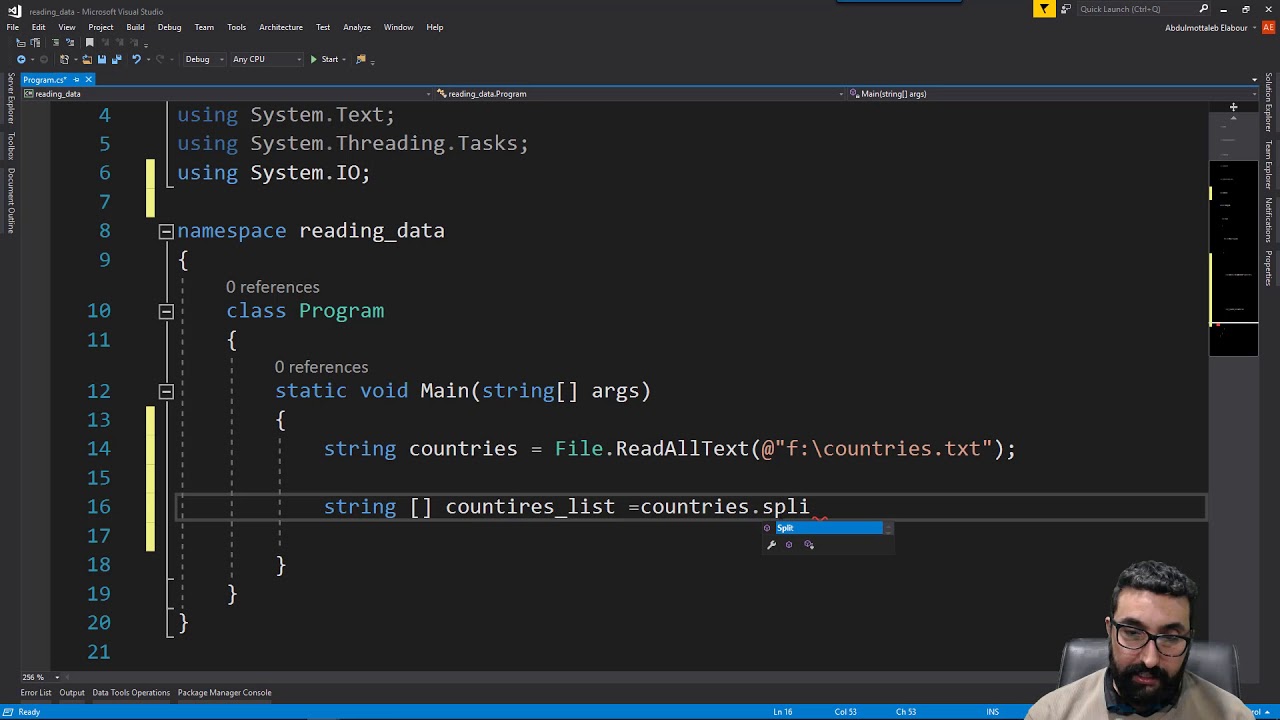Open the Toolbox side tab
1280x720 pixels.
(11, 145)
